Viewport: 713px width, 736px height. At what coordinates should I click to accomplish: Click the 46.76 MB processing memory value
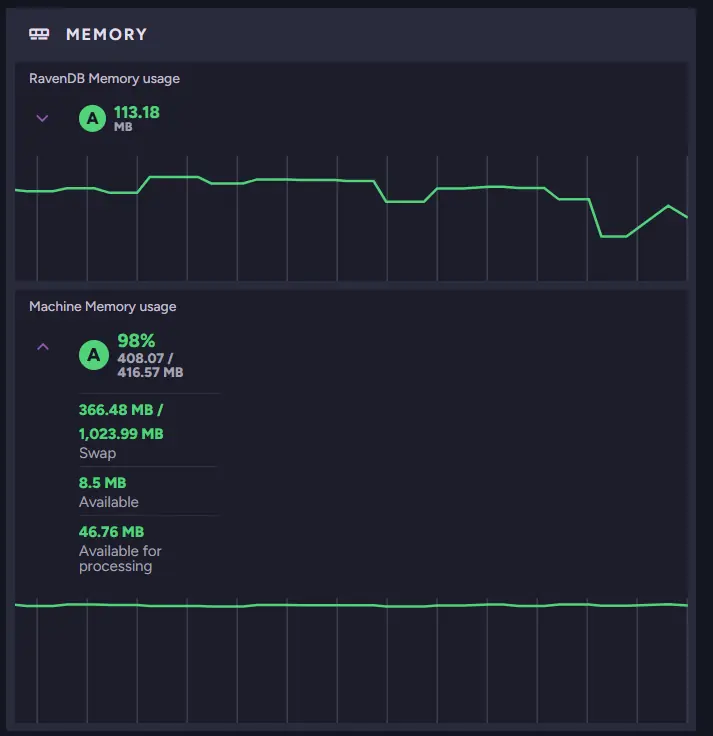coord(111,532)
